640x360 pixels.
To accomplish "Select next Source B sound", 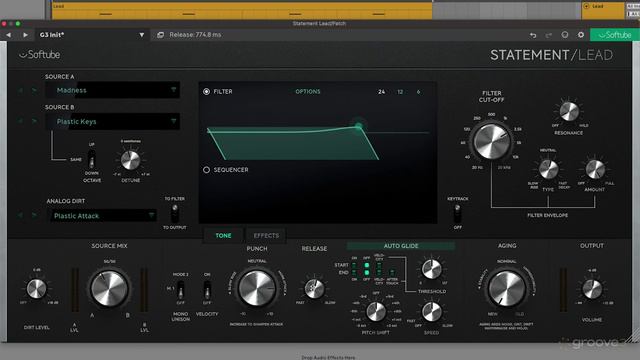I will click(x=35, y=121).
